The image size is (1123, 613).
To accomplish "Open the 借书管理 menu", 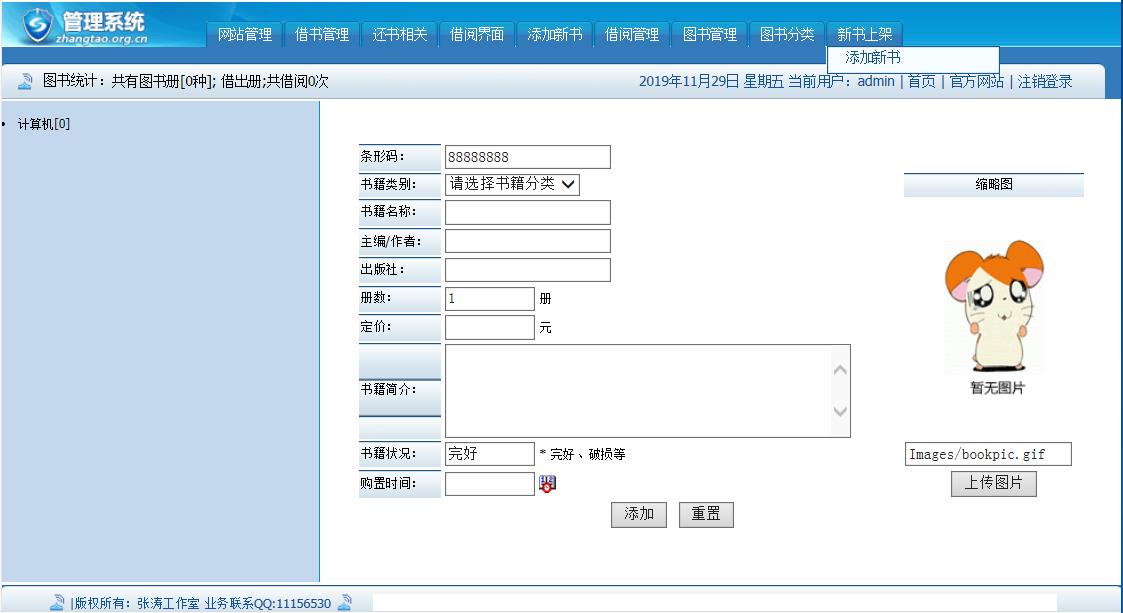I will click(321, 33).
